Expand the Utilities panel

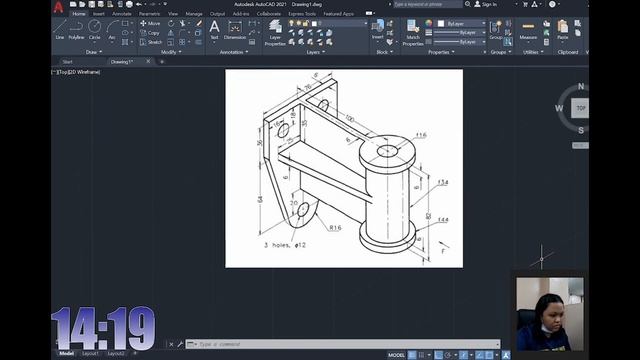[x=533, y=52]
